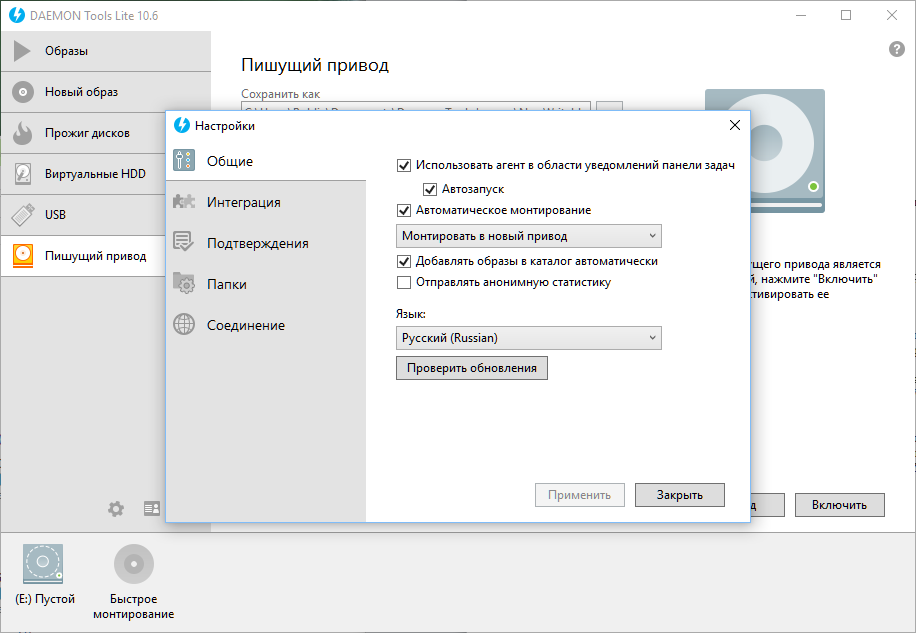Image resolution: width=916 pixels, height=633 pixels.
Task: Click the Пишущий привод page heading
Action: 315,65
